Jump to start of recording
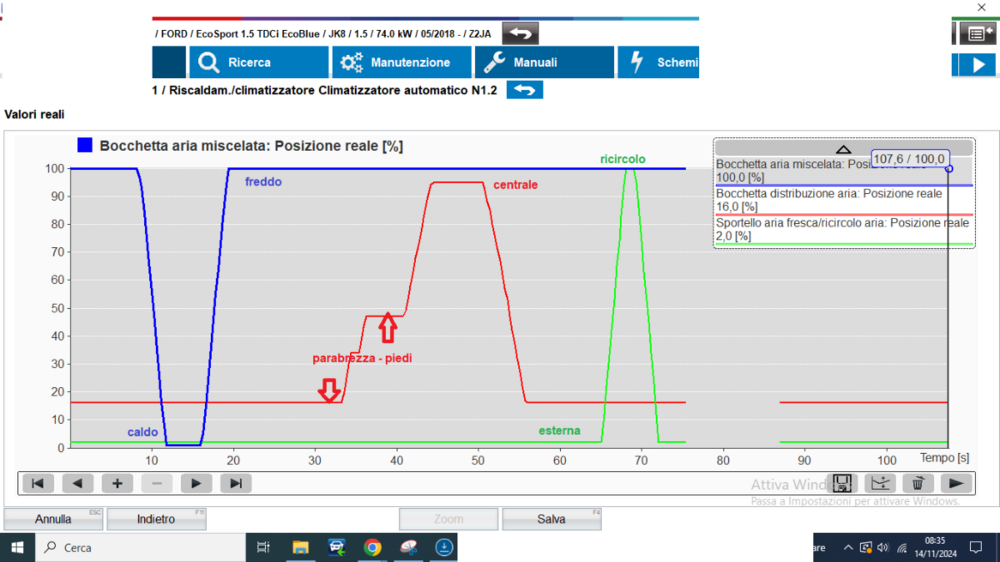This screenshot has height=562, width=1000. [x=38, y=483]
